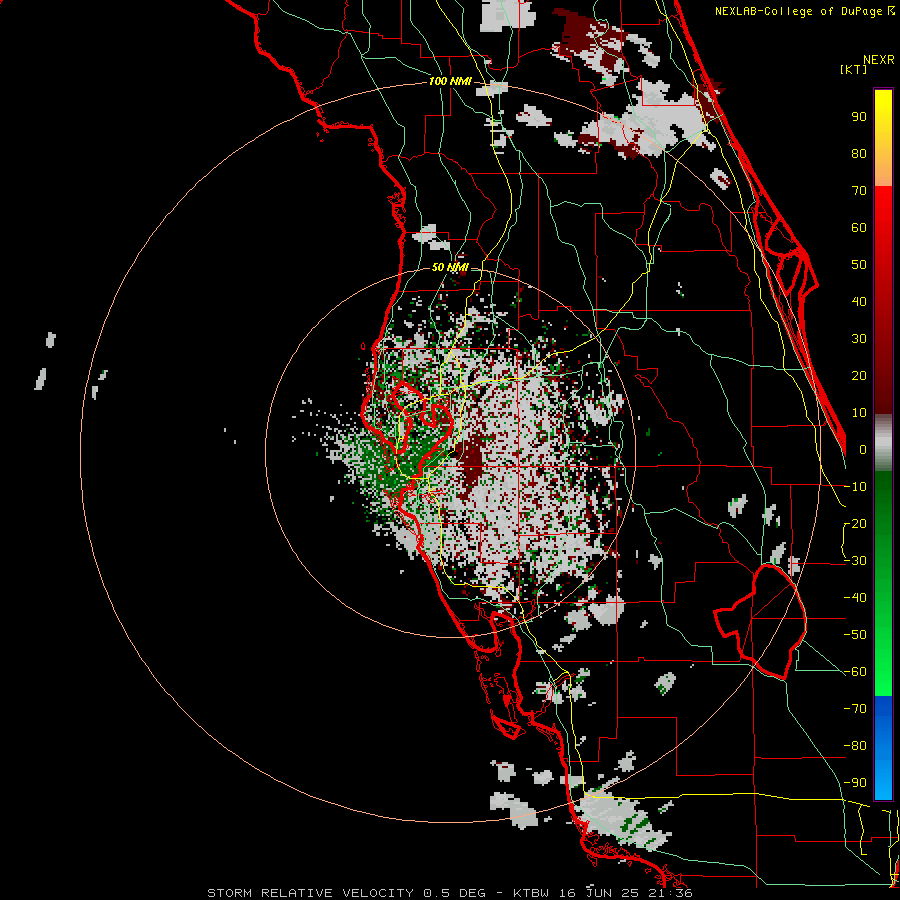Click the positive 90 knots scale label
900x900 pixels.
[859, 117]
